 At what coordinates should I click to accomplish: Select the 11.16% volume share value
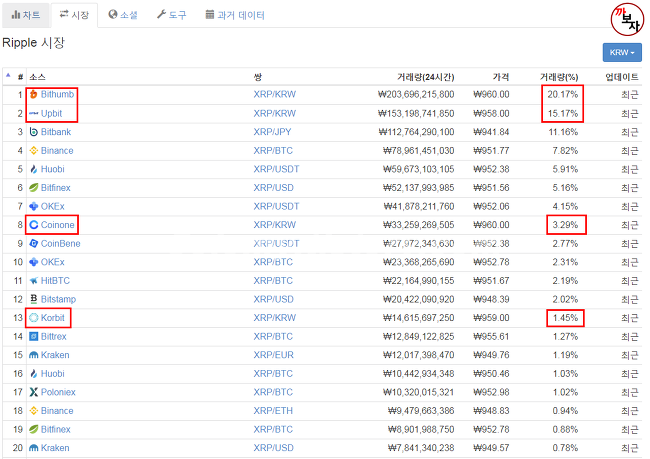563,132
